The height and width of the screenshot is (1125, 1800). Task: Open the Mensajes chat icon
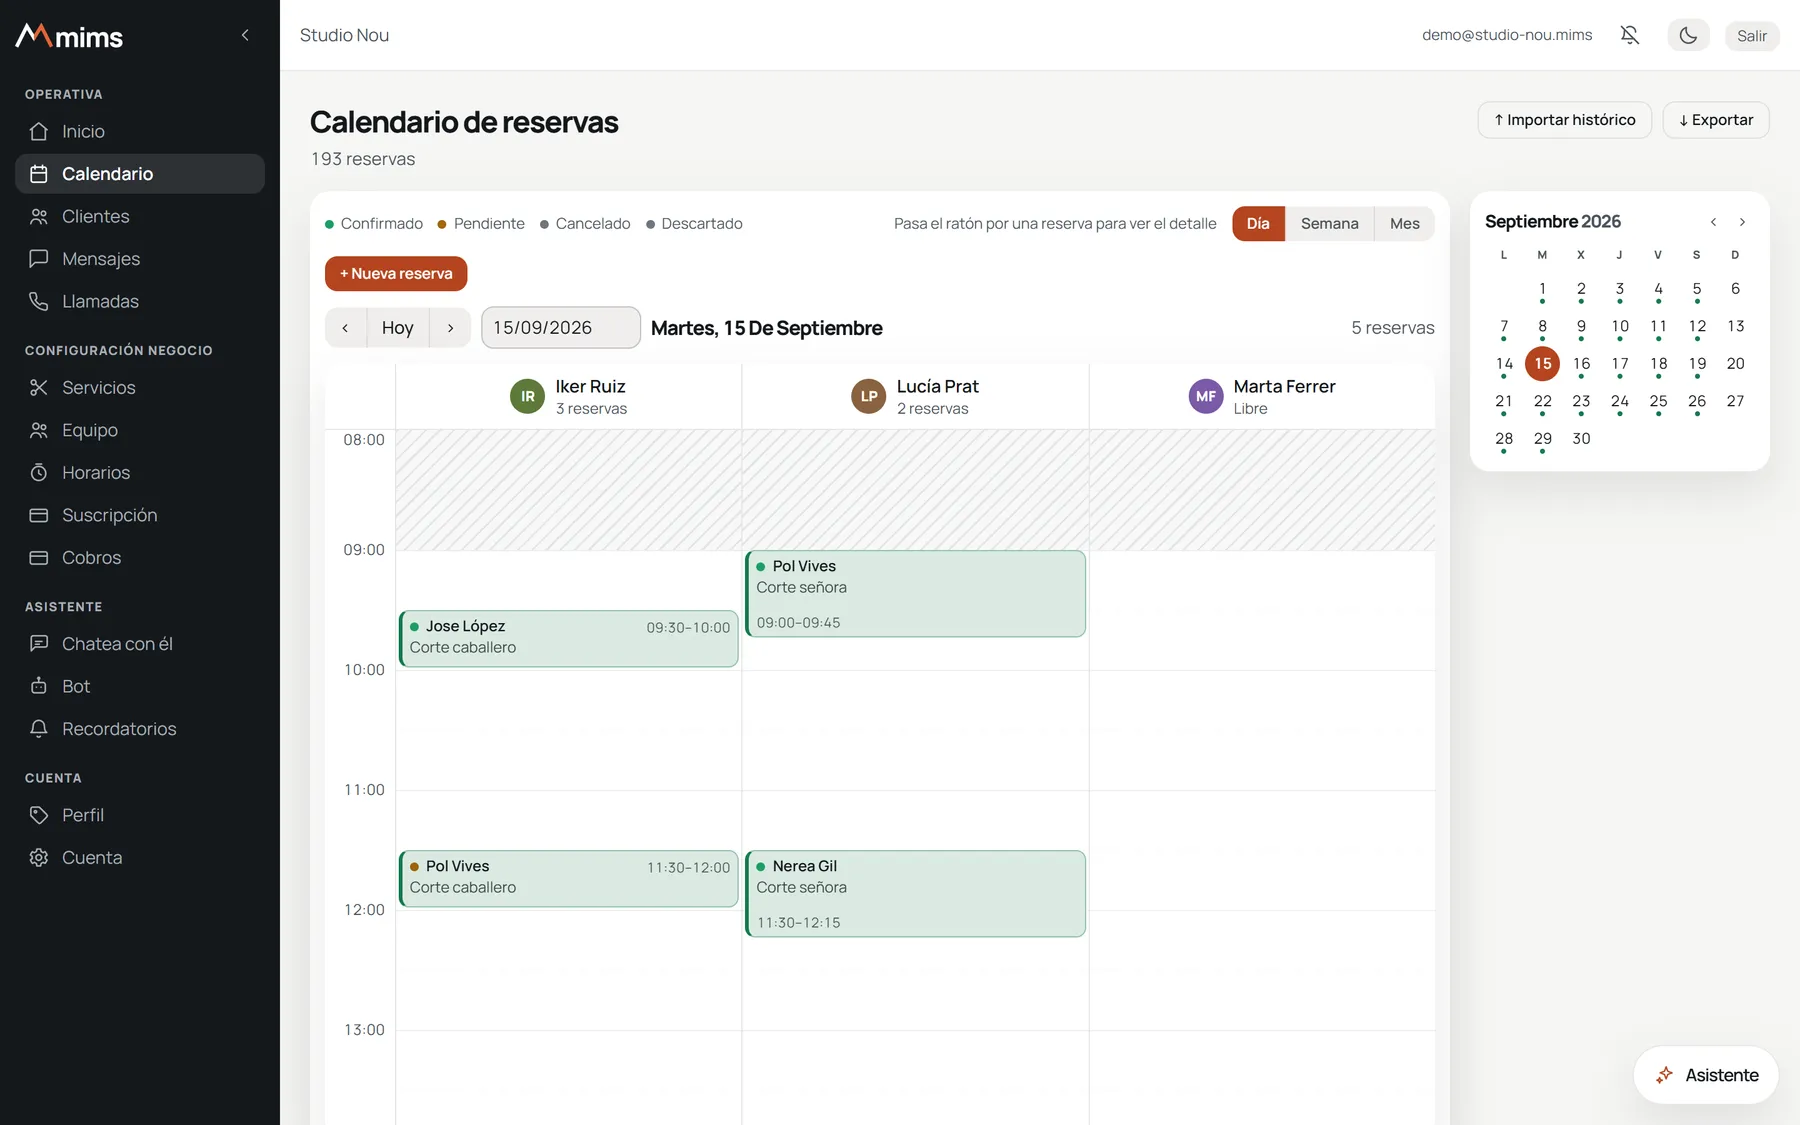click(x=39, y=259)
